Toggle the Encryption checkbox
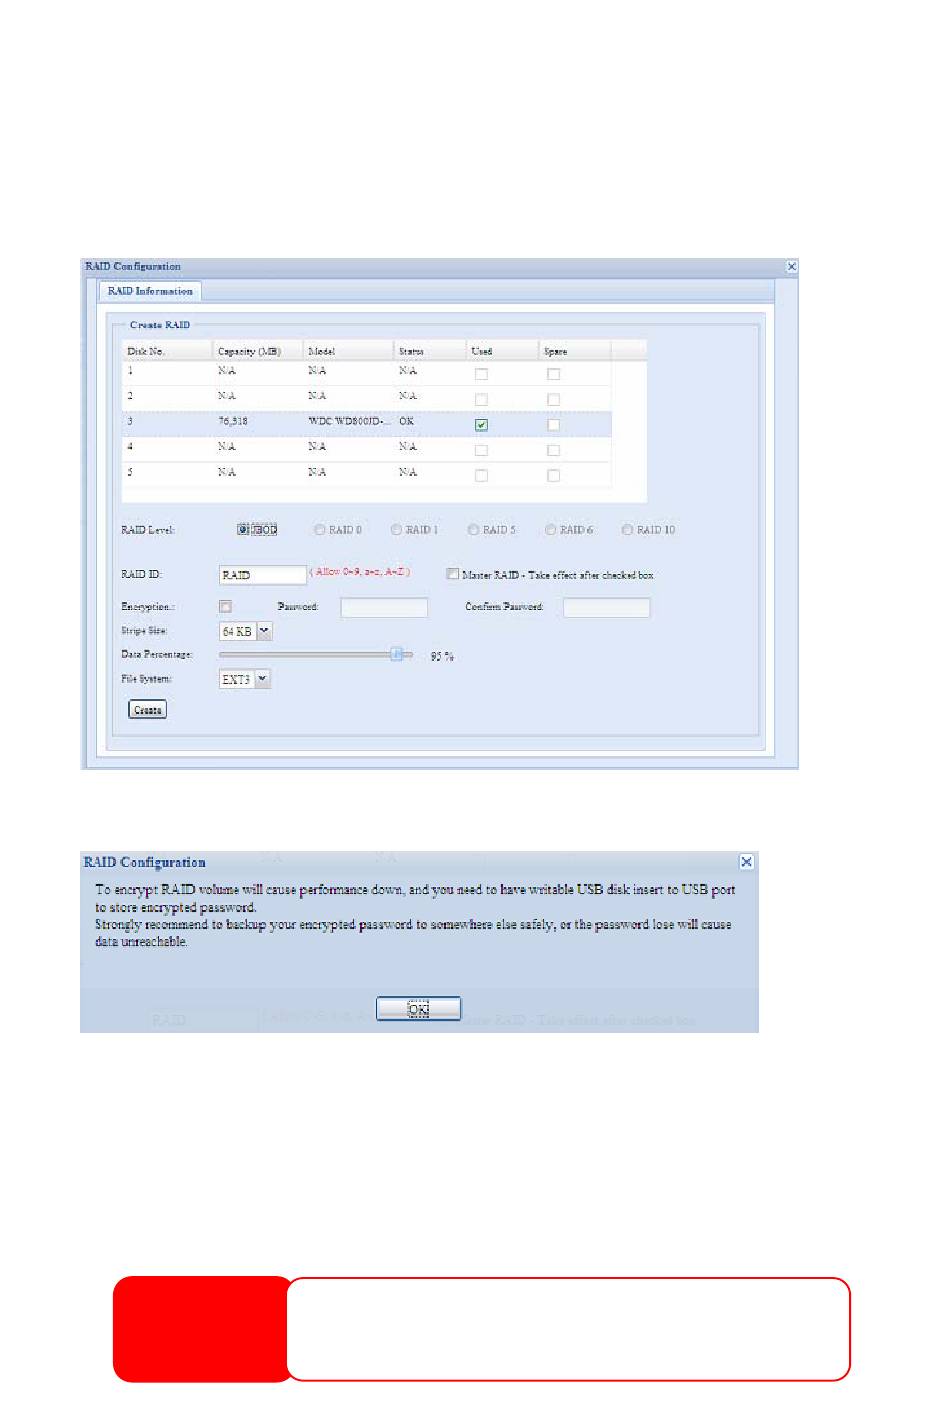Image resolution: width=950 pixels, height=1420 pixels. click(225, 607)
